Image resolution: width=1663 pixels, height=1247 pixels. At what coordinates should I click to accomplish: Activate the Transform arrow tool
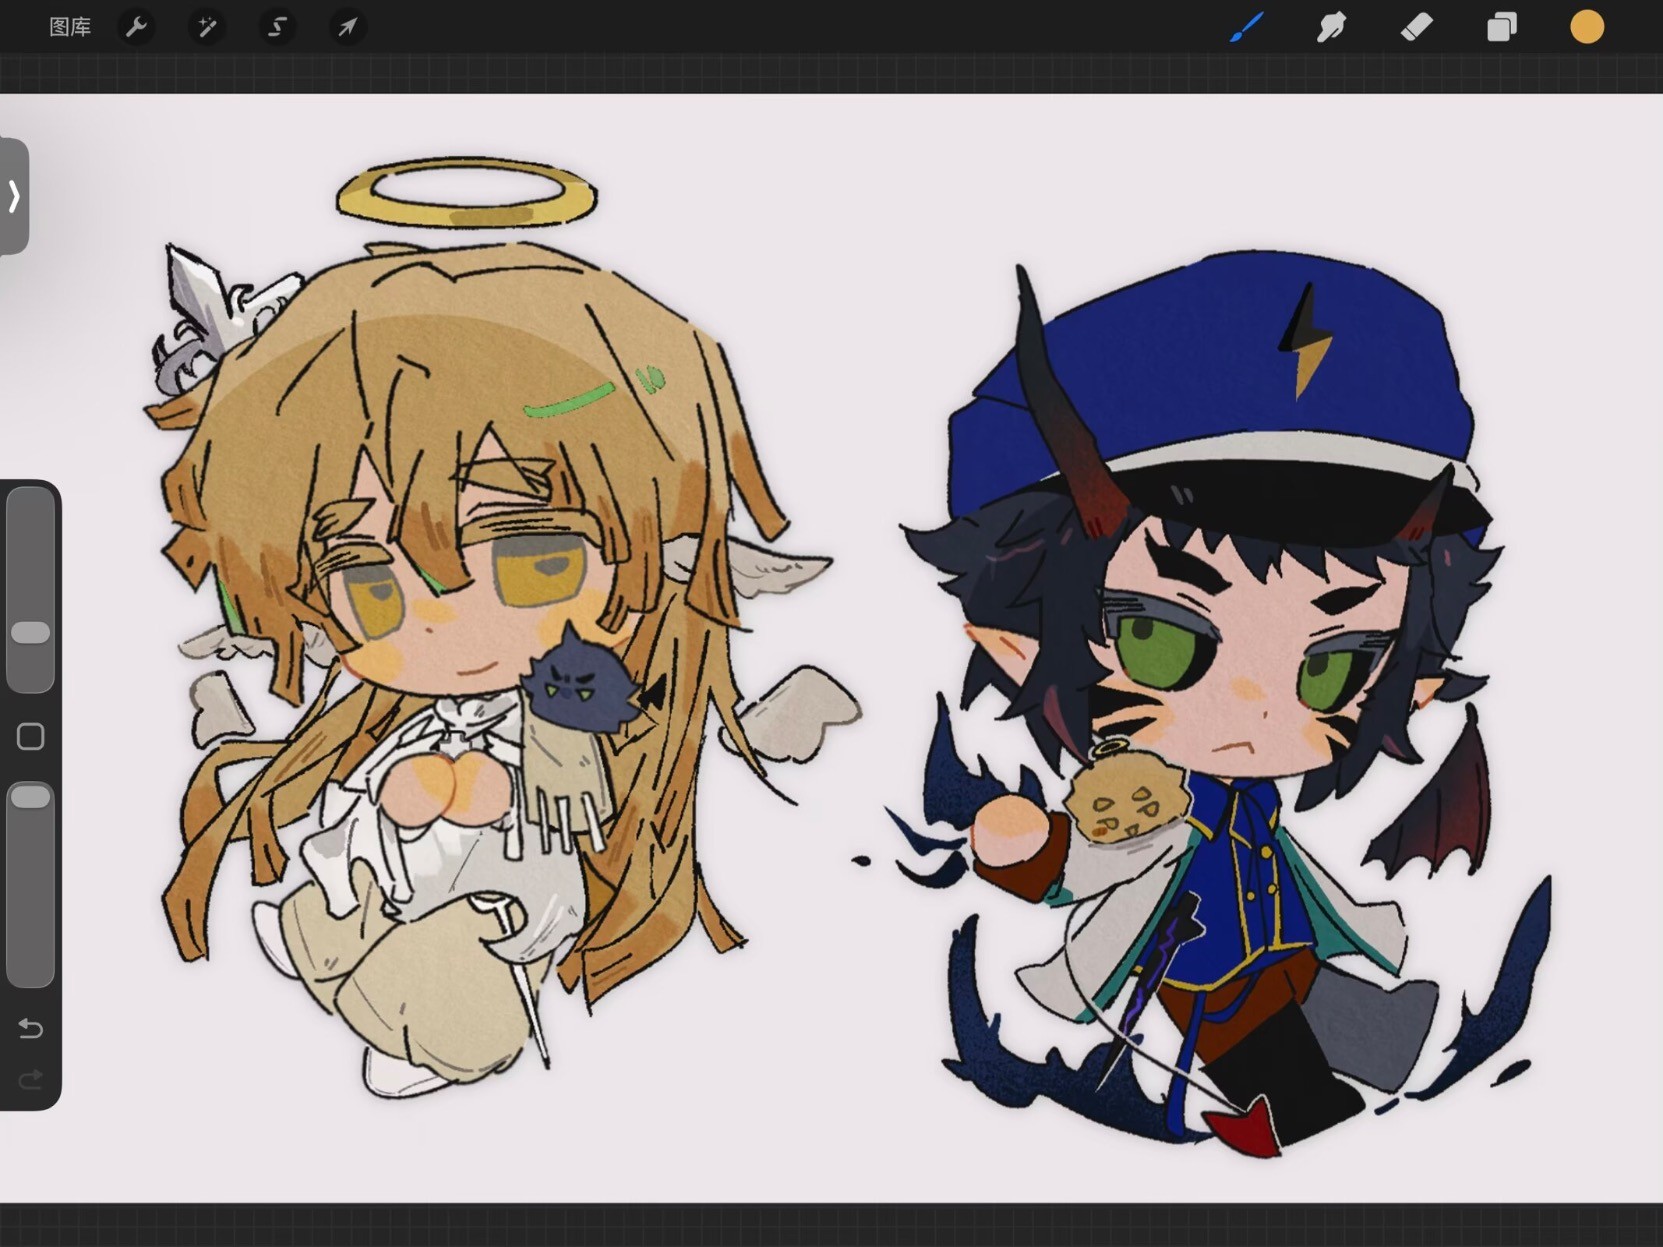coord(347,27)
